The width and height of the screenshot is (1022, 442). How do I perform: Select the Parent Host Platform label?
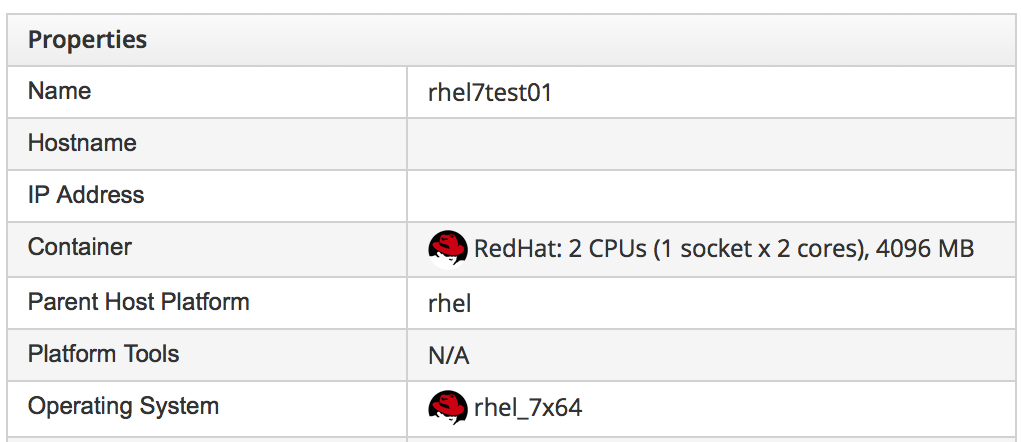139,302
